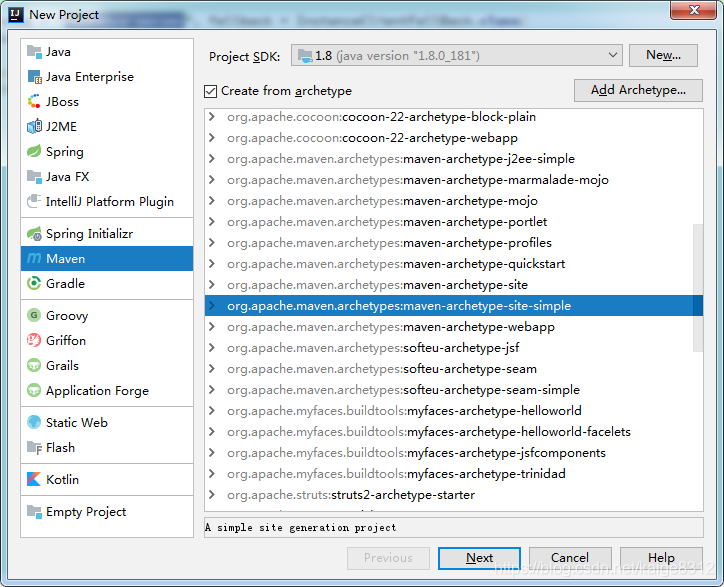This screenshot has width=724, height=587.
Task: Select the Spring Initializr icon
Action: point(34,234)
